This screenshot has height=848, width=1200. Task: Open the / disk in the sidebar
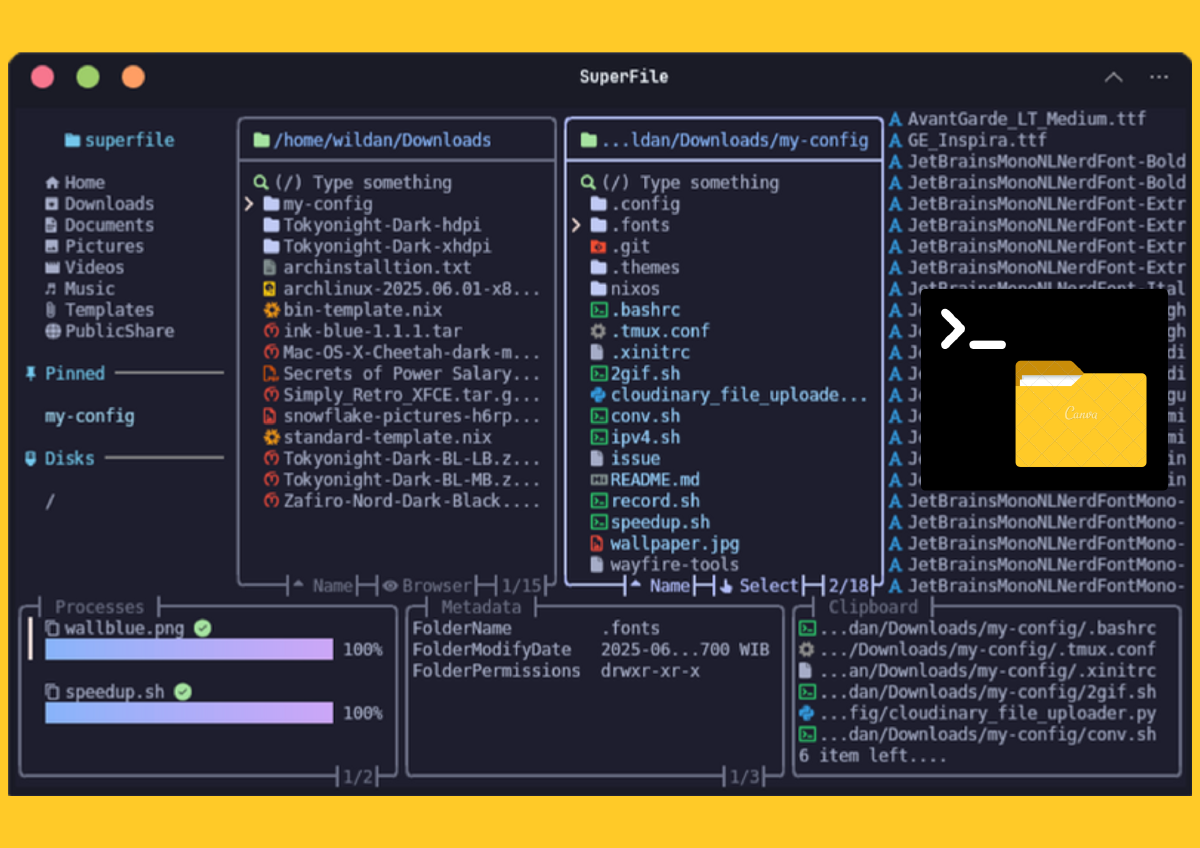pos(49,501)
